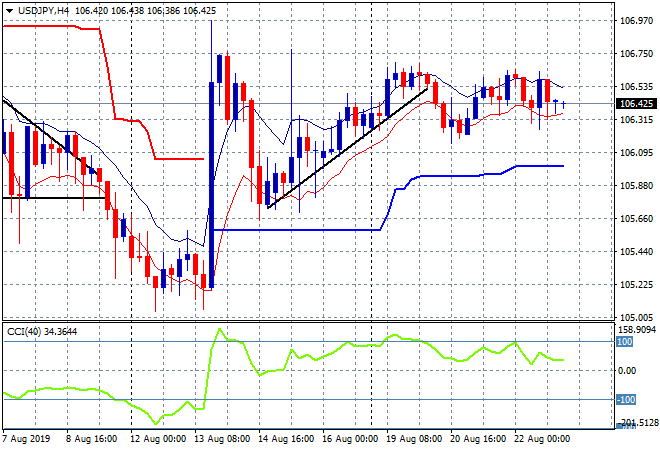Select the black ascending trendline

tap(348, 148)
